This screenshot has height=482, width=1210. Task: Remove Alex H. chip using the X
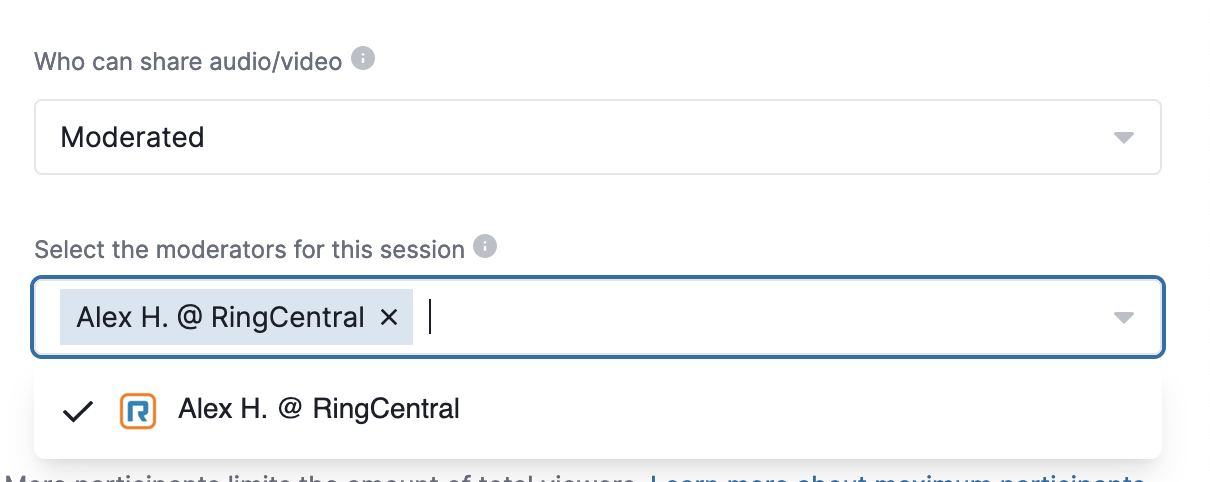[x=389, y=318]
